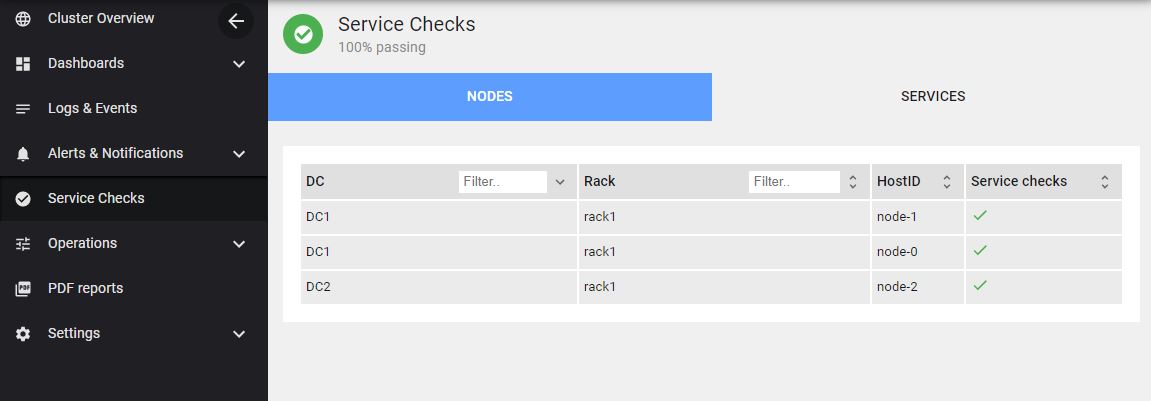Expand the Operations menu chevron
Image resolution: width=1151 pixels, height=401 pixels.
tap(239, 244)
